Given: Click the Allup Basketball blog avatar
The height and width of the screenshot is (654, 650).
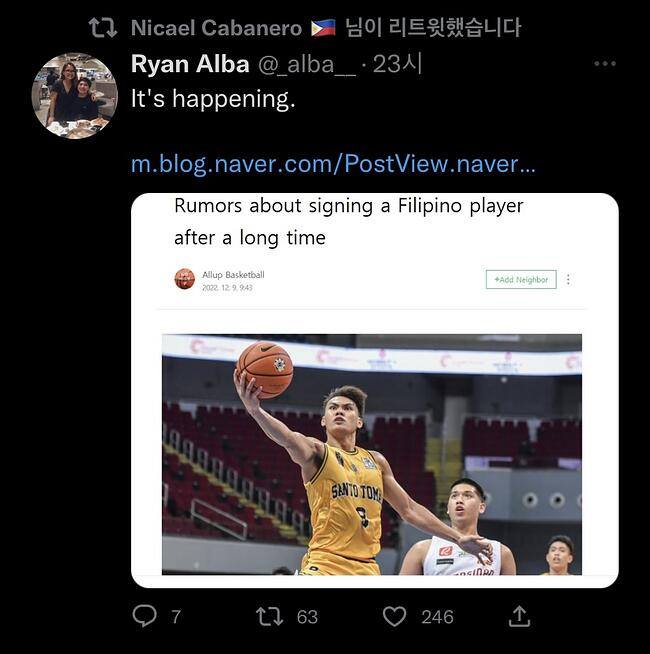Looking at the screenshot, I should pos(184,279).
